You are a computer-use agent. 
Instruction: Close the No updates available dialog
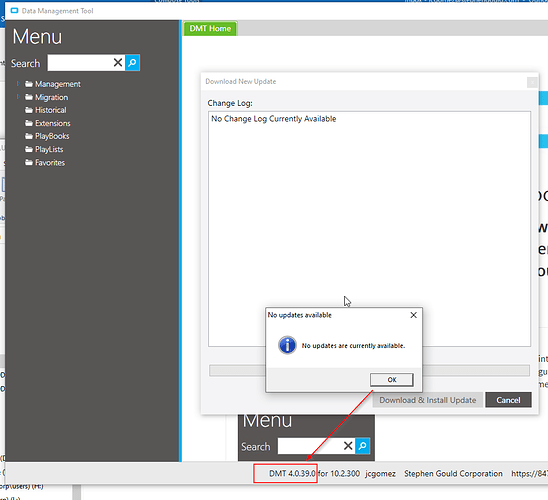413,315
